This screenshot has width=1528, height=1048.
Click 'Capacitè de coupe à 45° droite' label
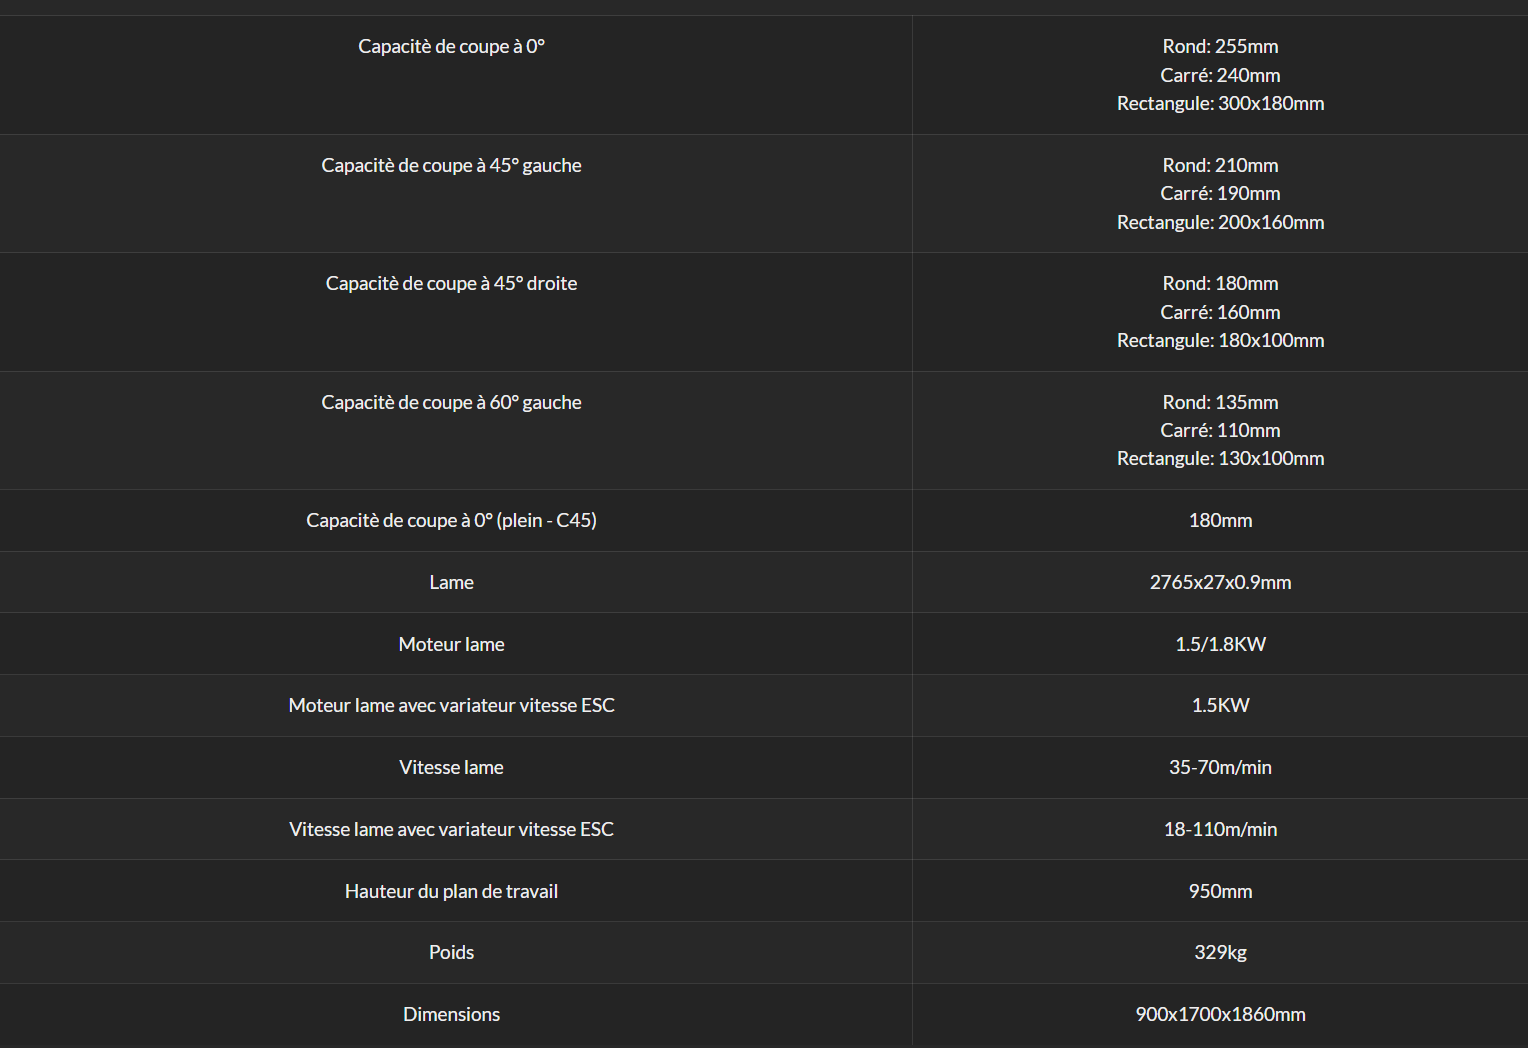click(451, 283)
